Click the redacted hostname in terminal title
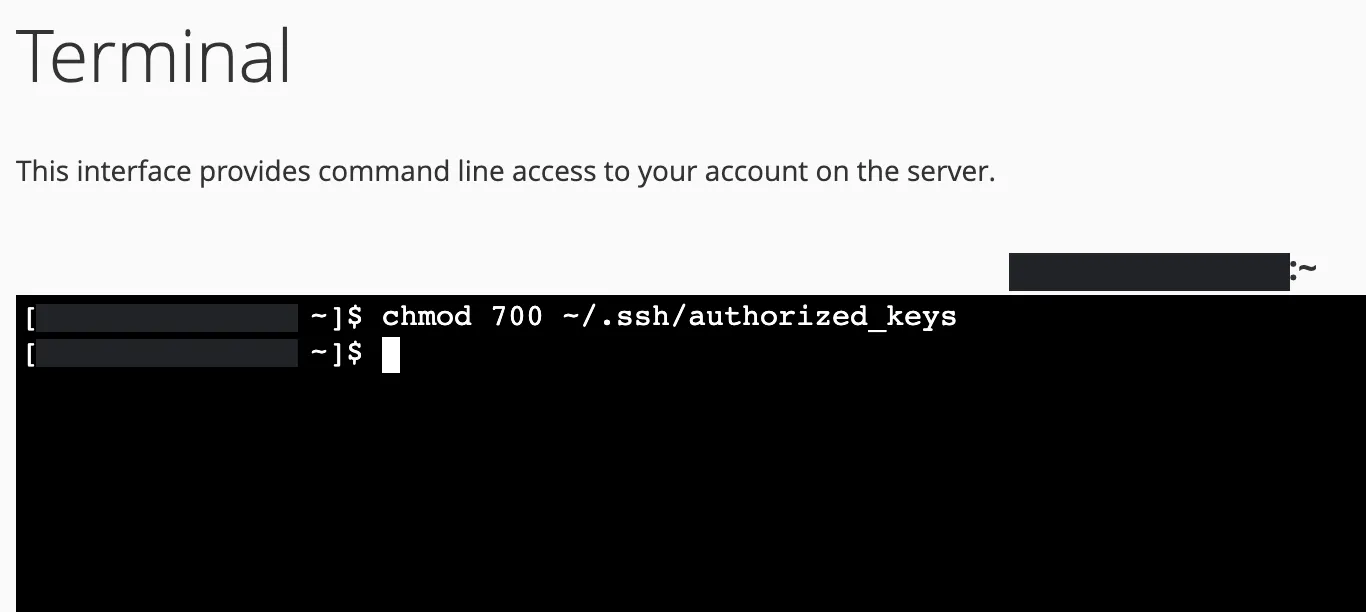 pos(1148,272)
